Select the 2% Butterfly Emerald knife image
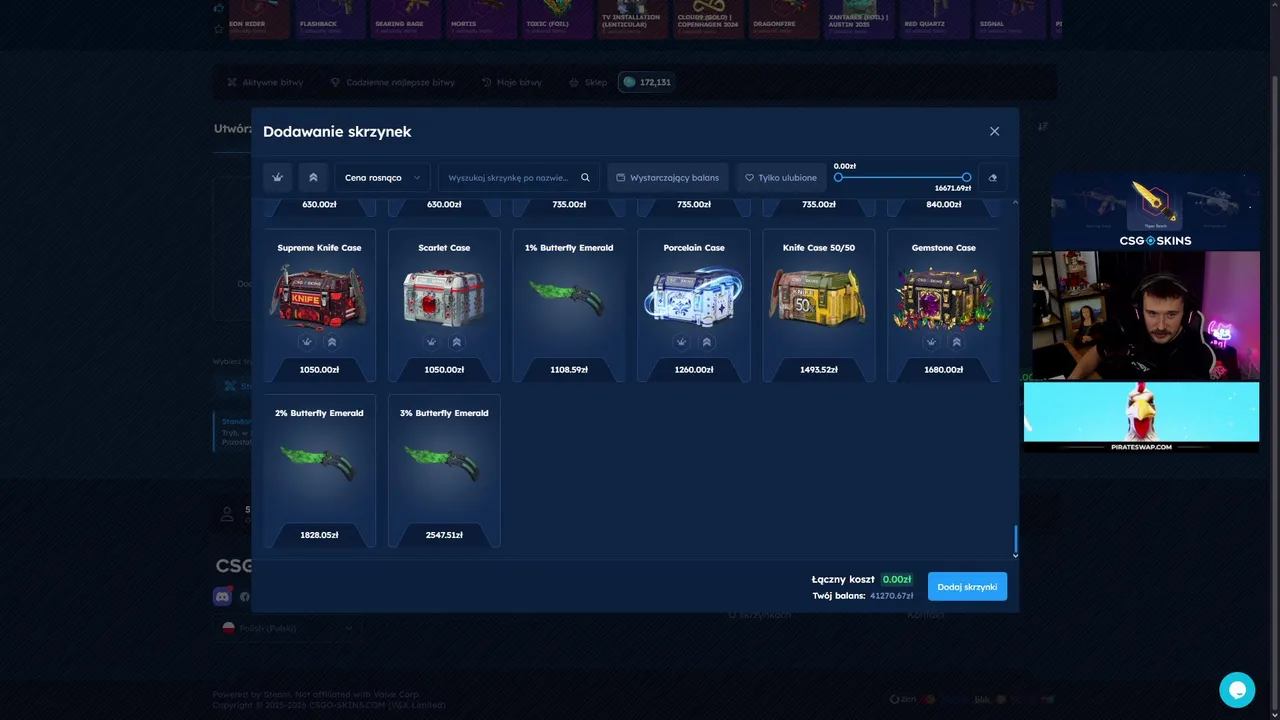This screenshot has width=1280, height=720. (319, 463)
